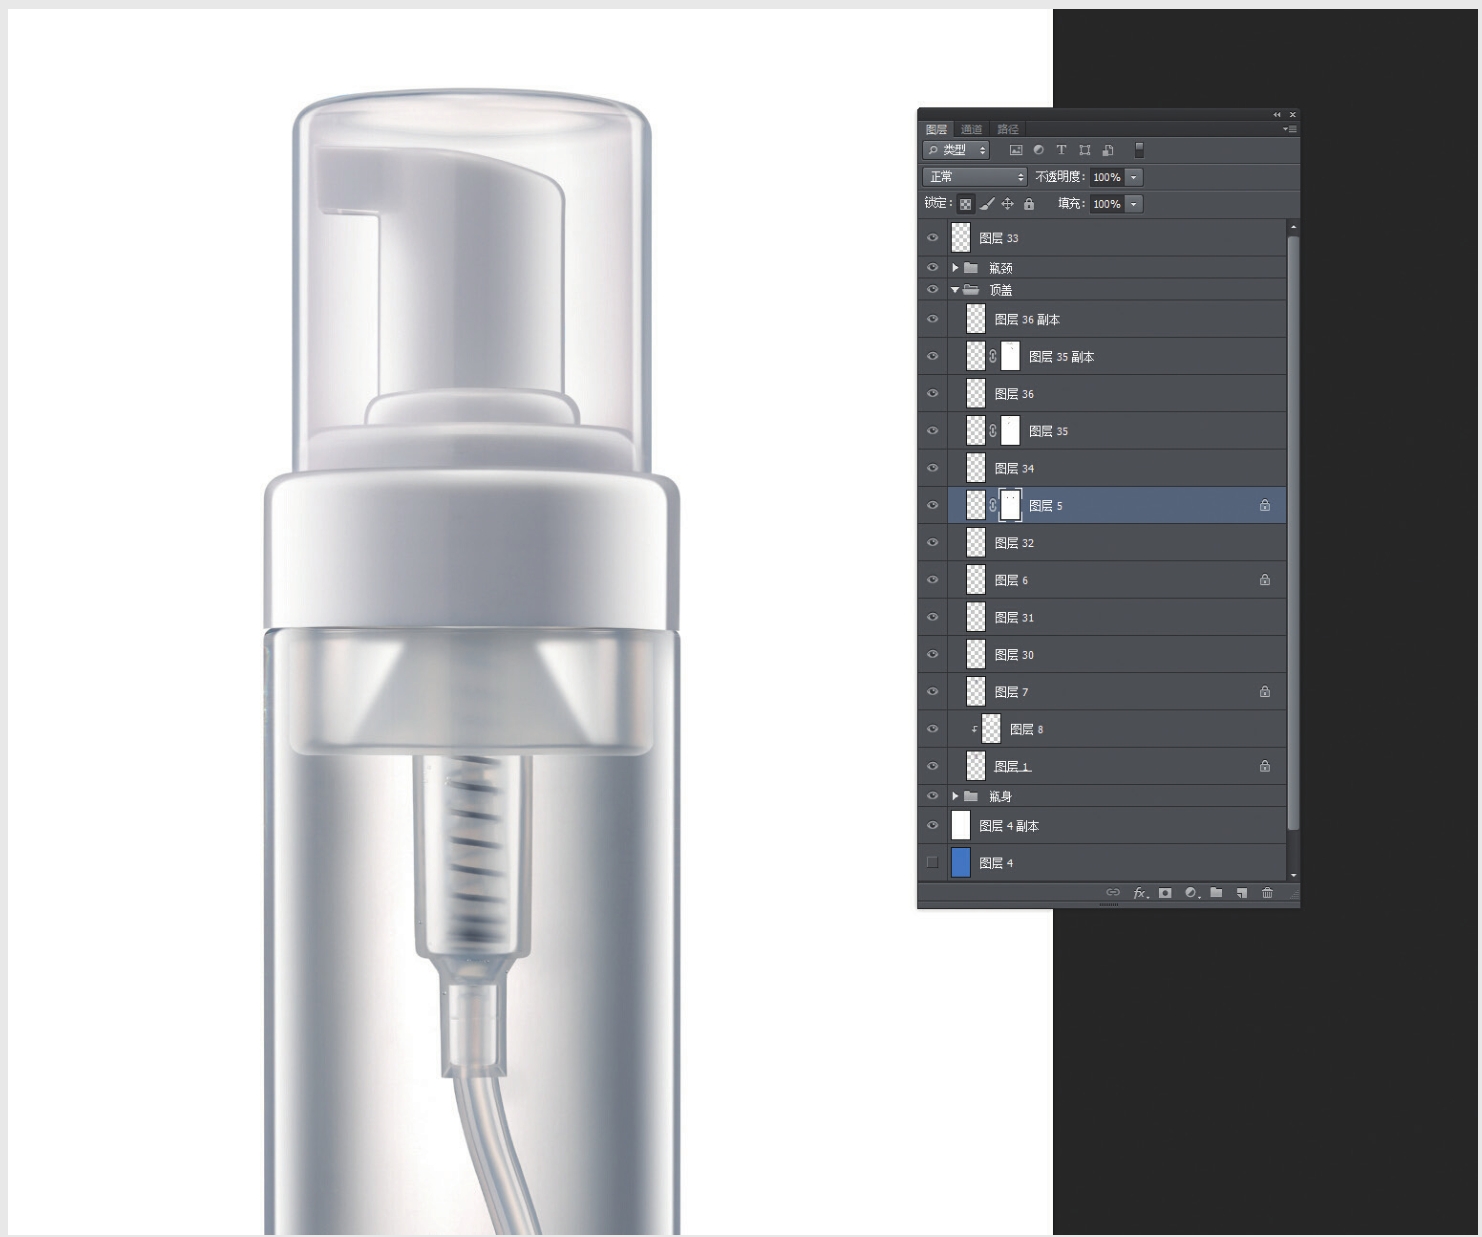Select the 图层 32 layer
This screenshot has height=1237, width=1482.
coord(1100,543)
